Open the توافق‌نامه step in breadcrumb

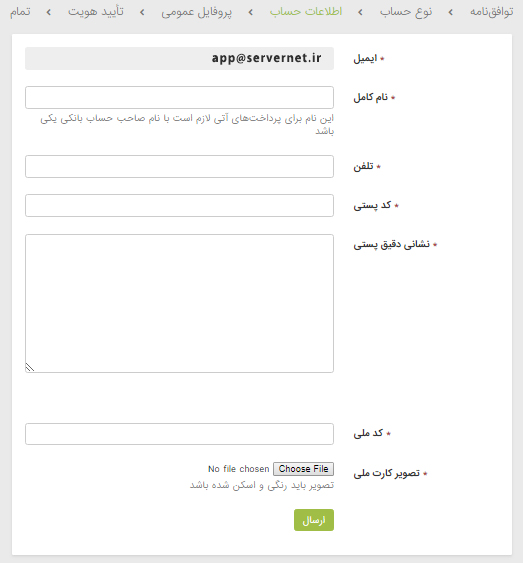click(x=492, y=12)
